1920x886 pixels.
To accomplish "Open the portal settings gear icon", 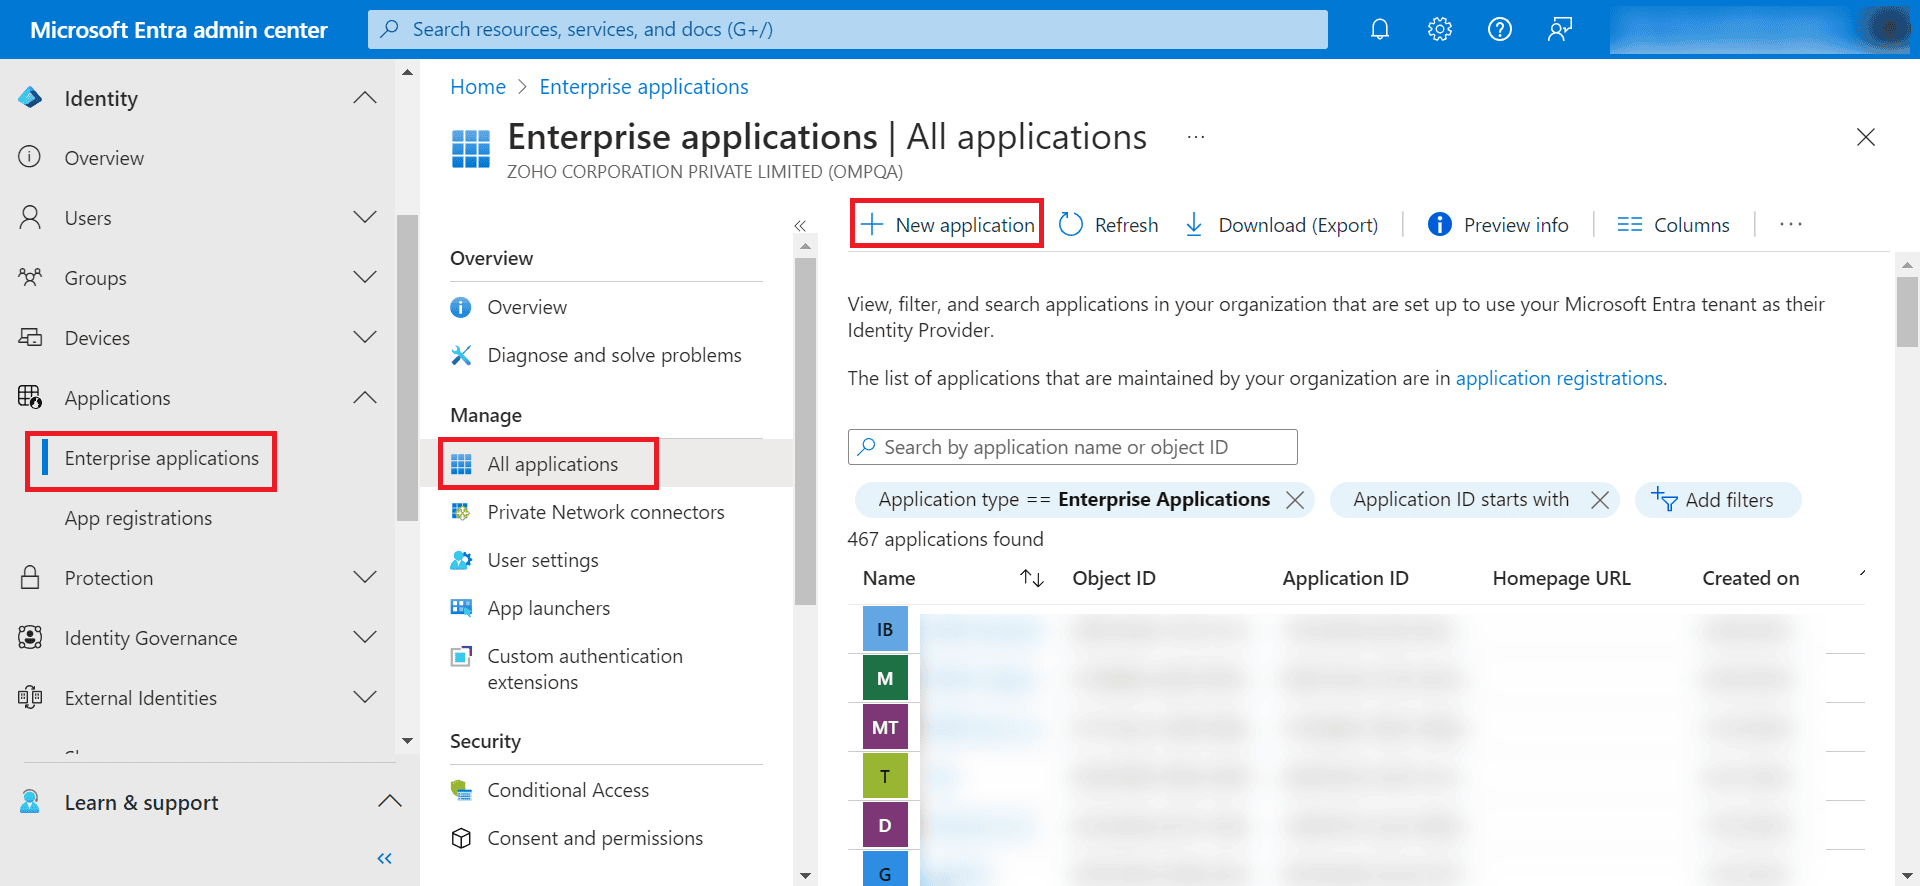I will pos(1440,29).
